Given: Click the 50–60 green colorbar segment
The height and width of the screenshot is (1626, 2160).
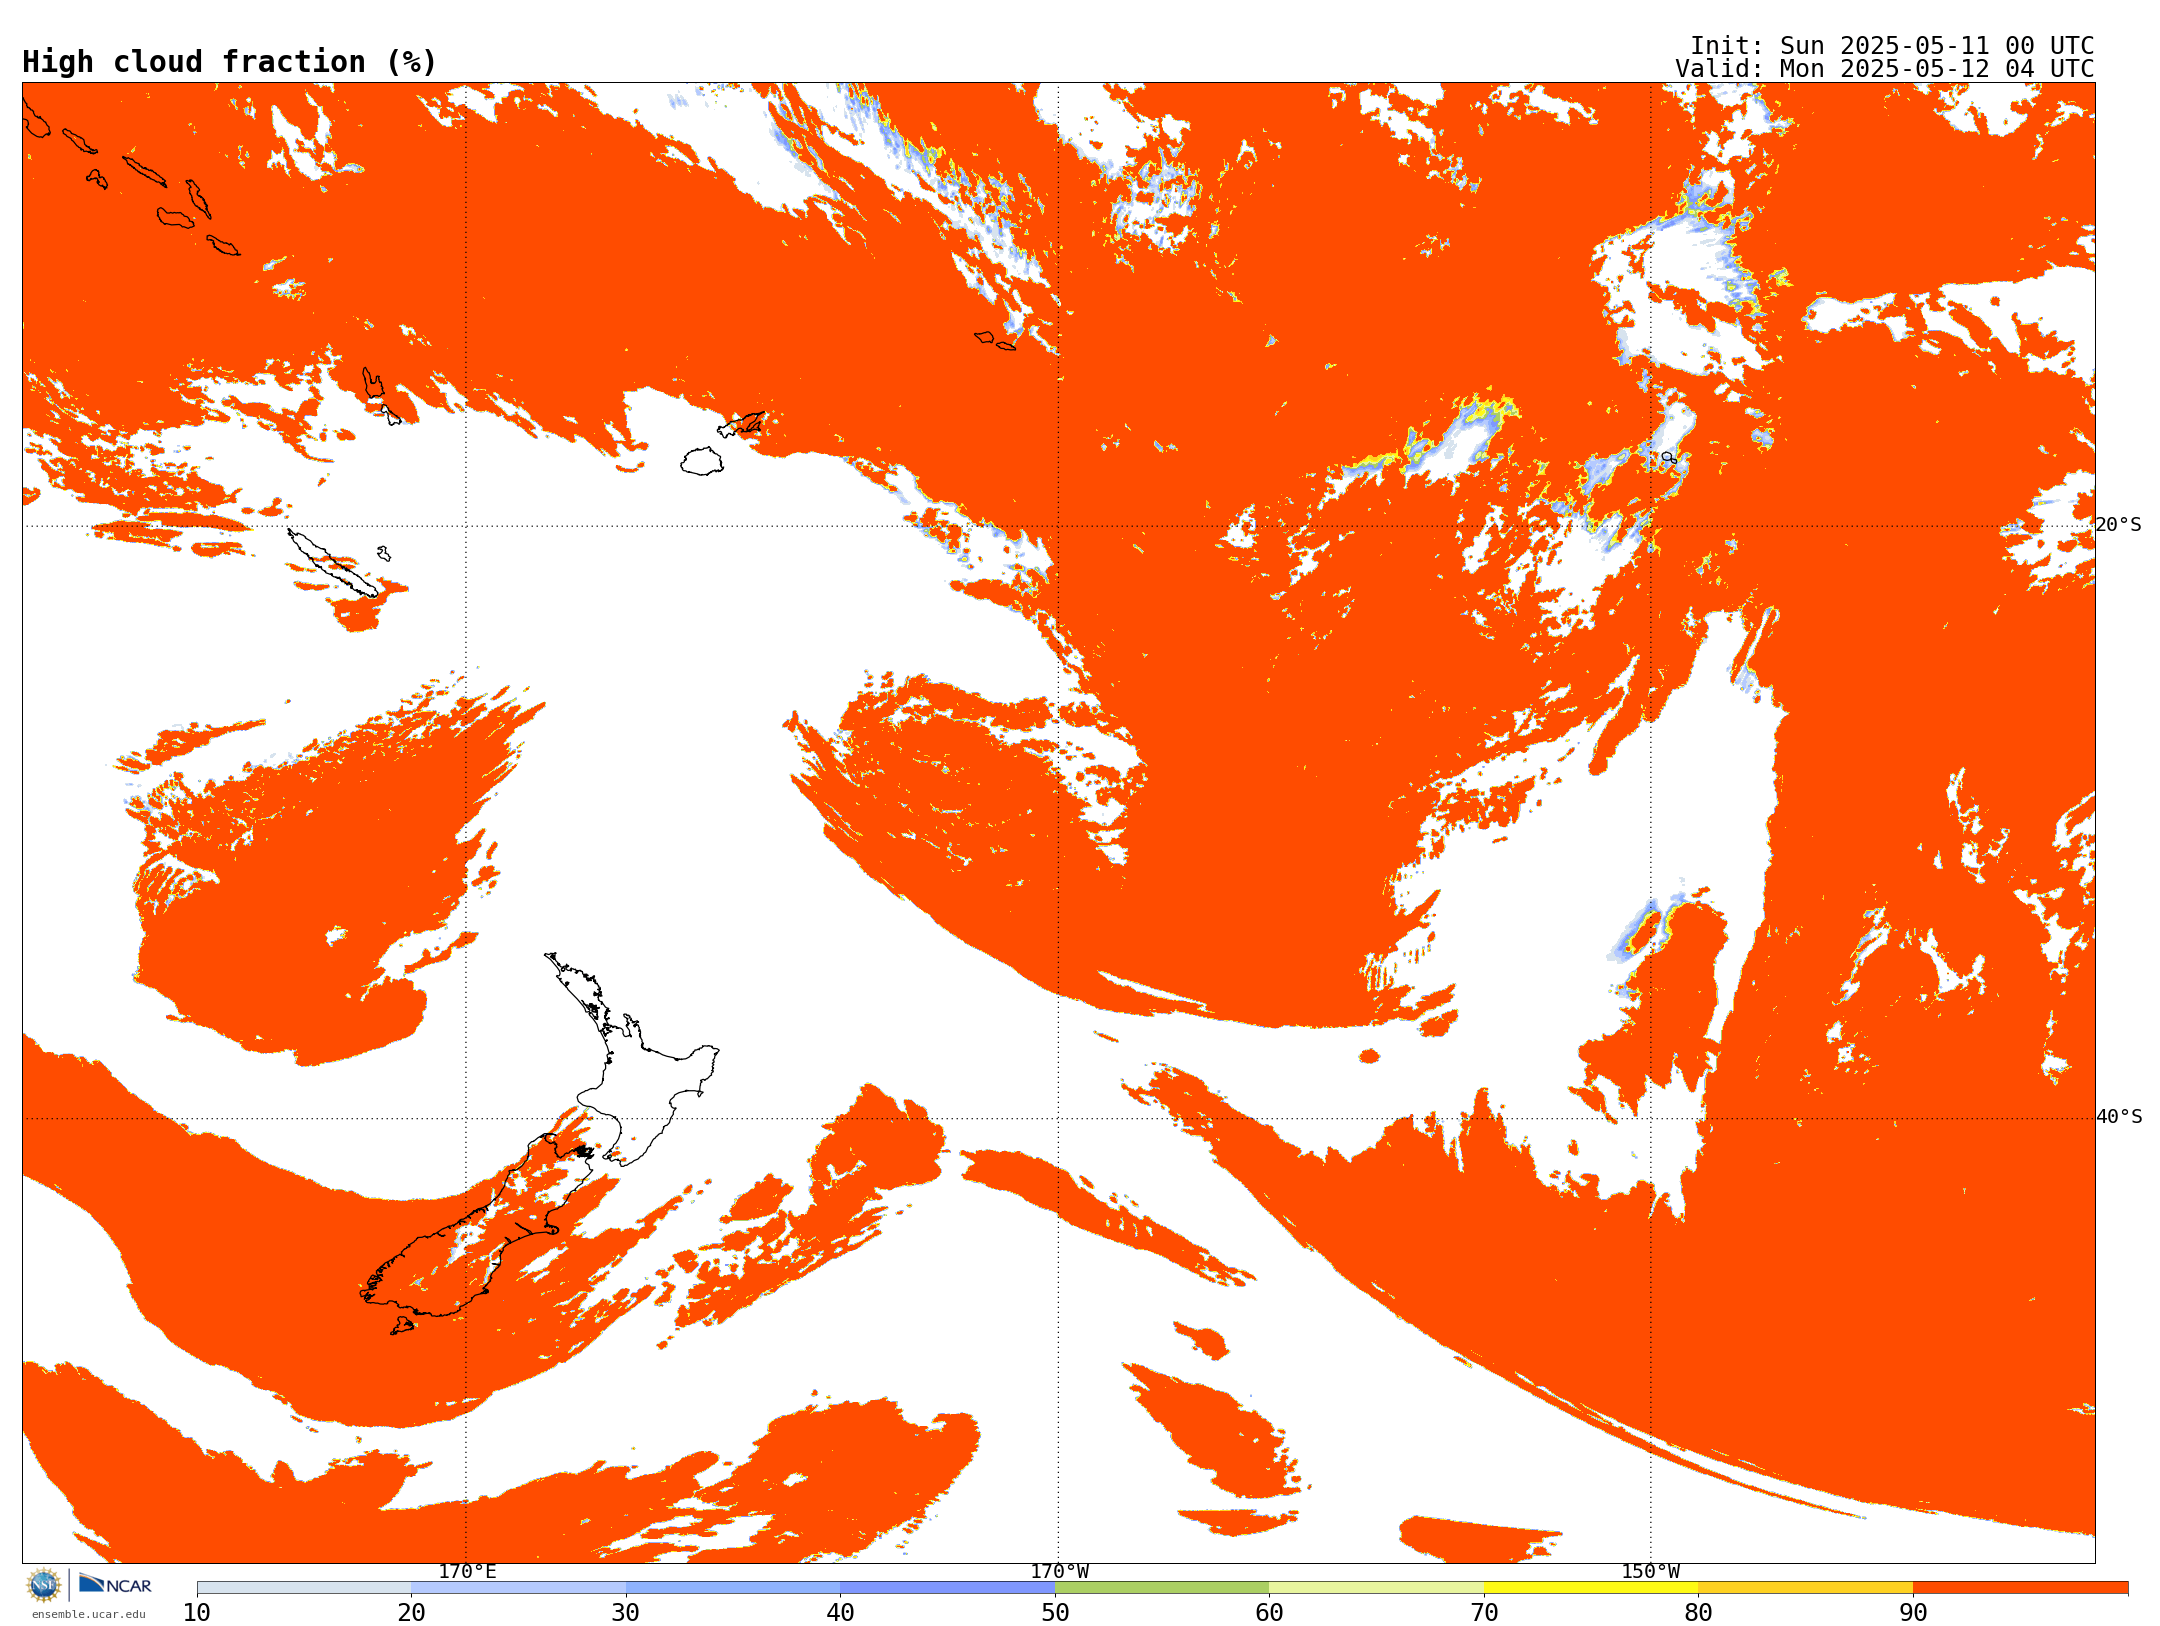Looking at the screenshot, I should (1162, 1588).
